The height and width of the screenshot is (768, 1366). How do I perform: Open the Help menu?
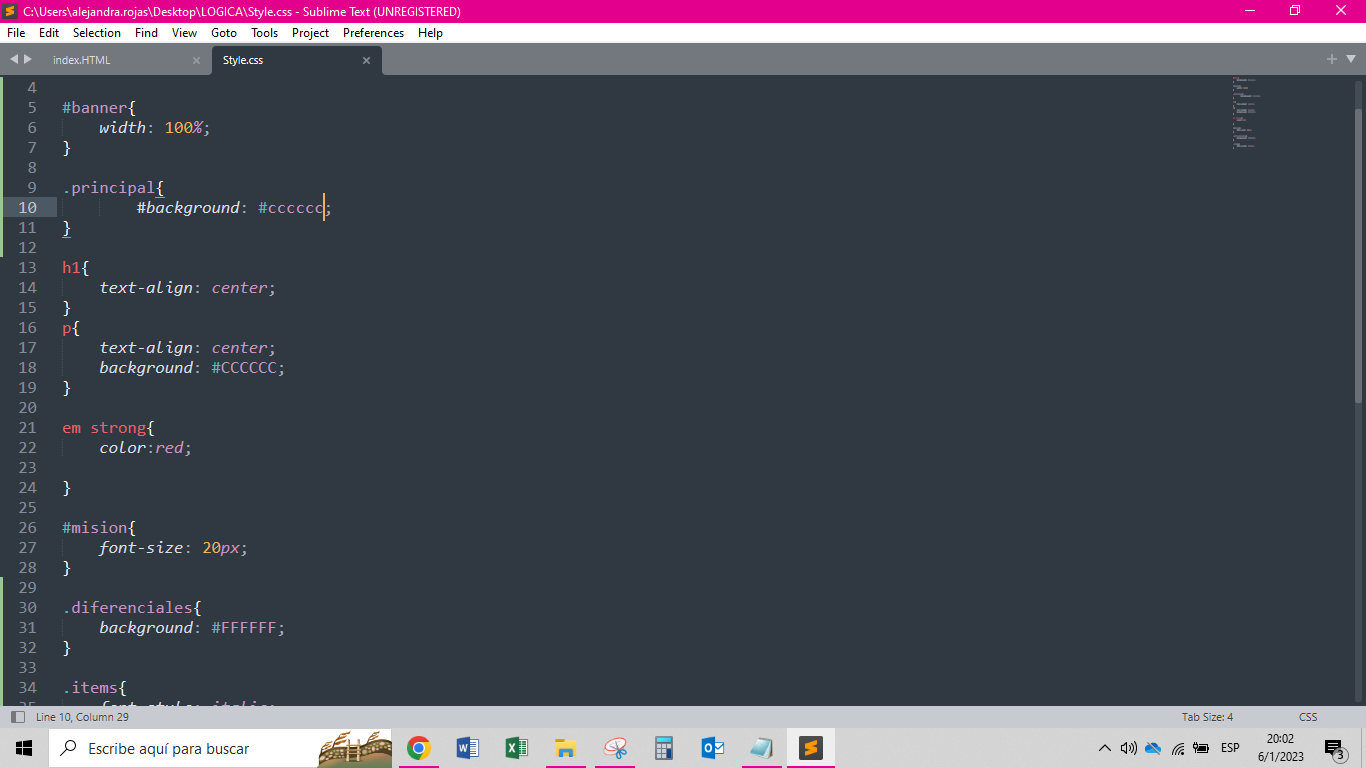pyautogui.click(x=430, y=33)
